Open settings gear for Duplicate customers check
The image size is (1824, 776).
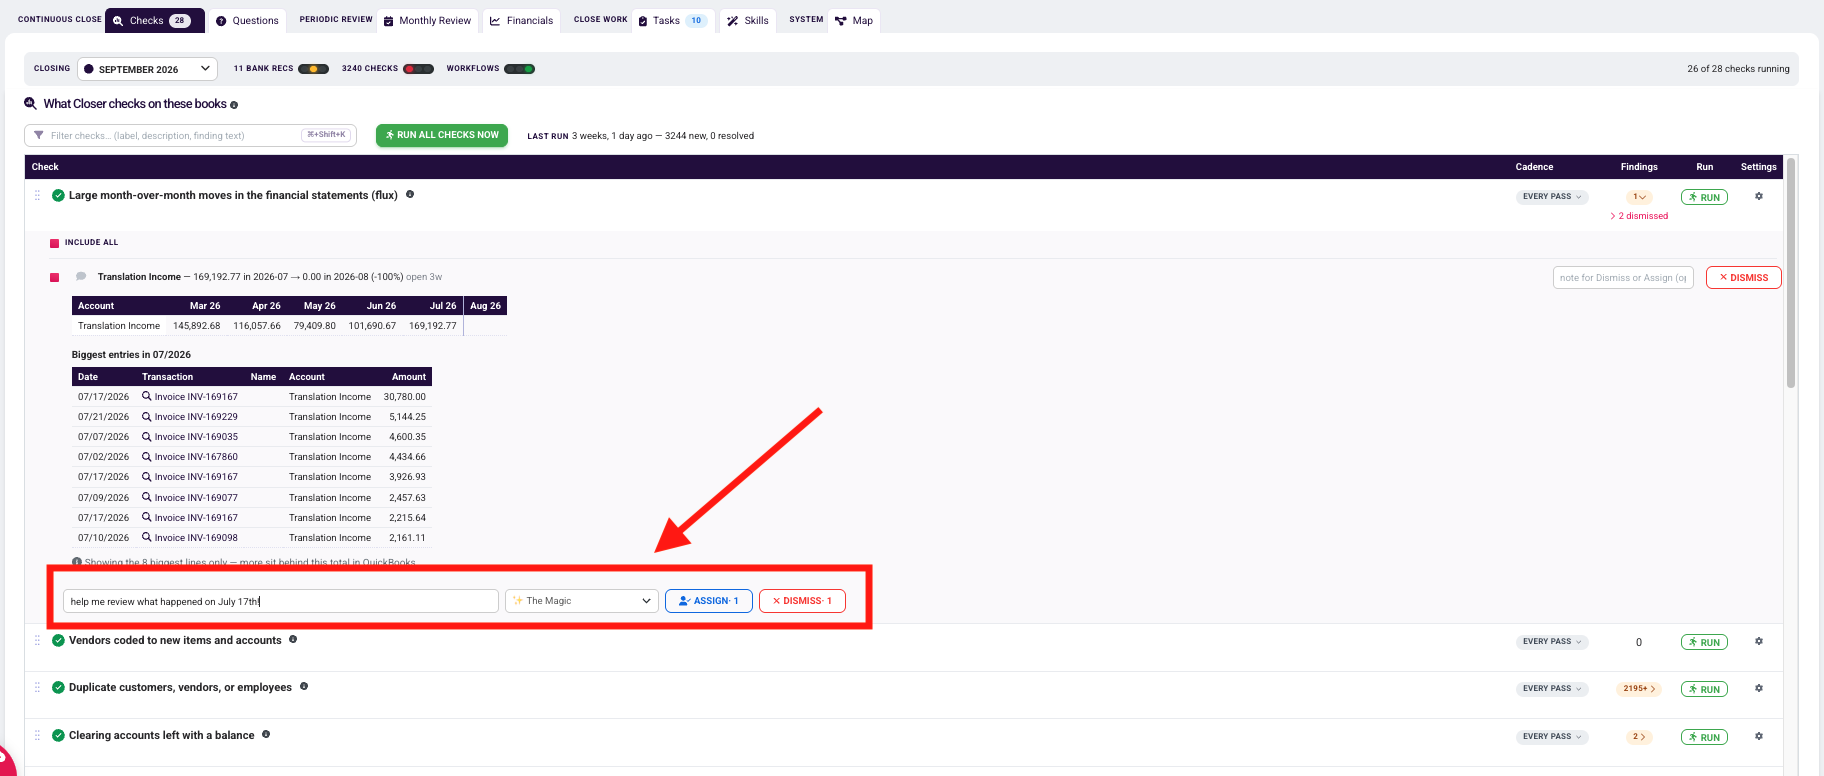1758,688
